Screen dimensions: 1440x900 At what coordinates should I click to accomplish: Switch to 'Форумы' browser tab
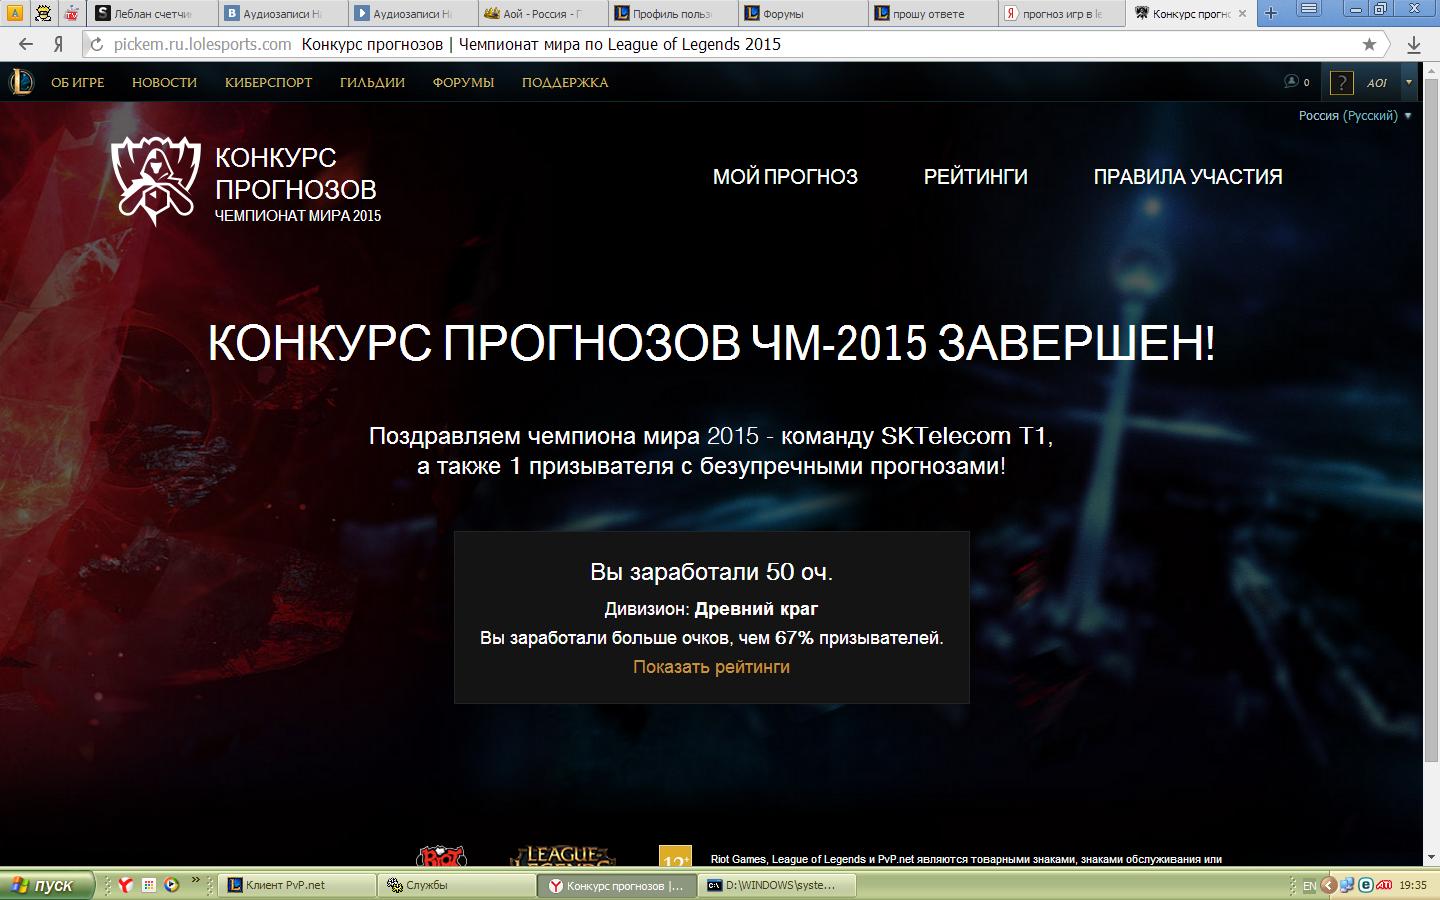pyautogui.click(x=802, y=13)
